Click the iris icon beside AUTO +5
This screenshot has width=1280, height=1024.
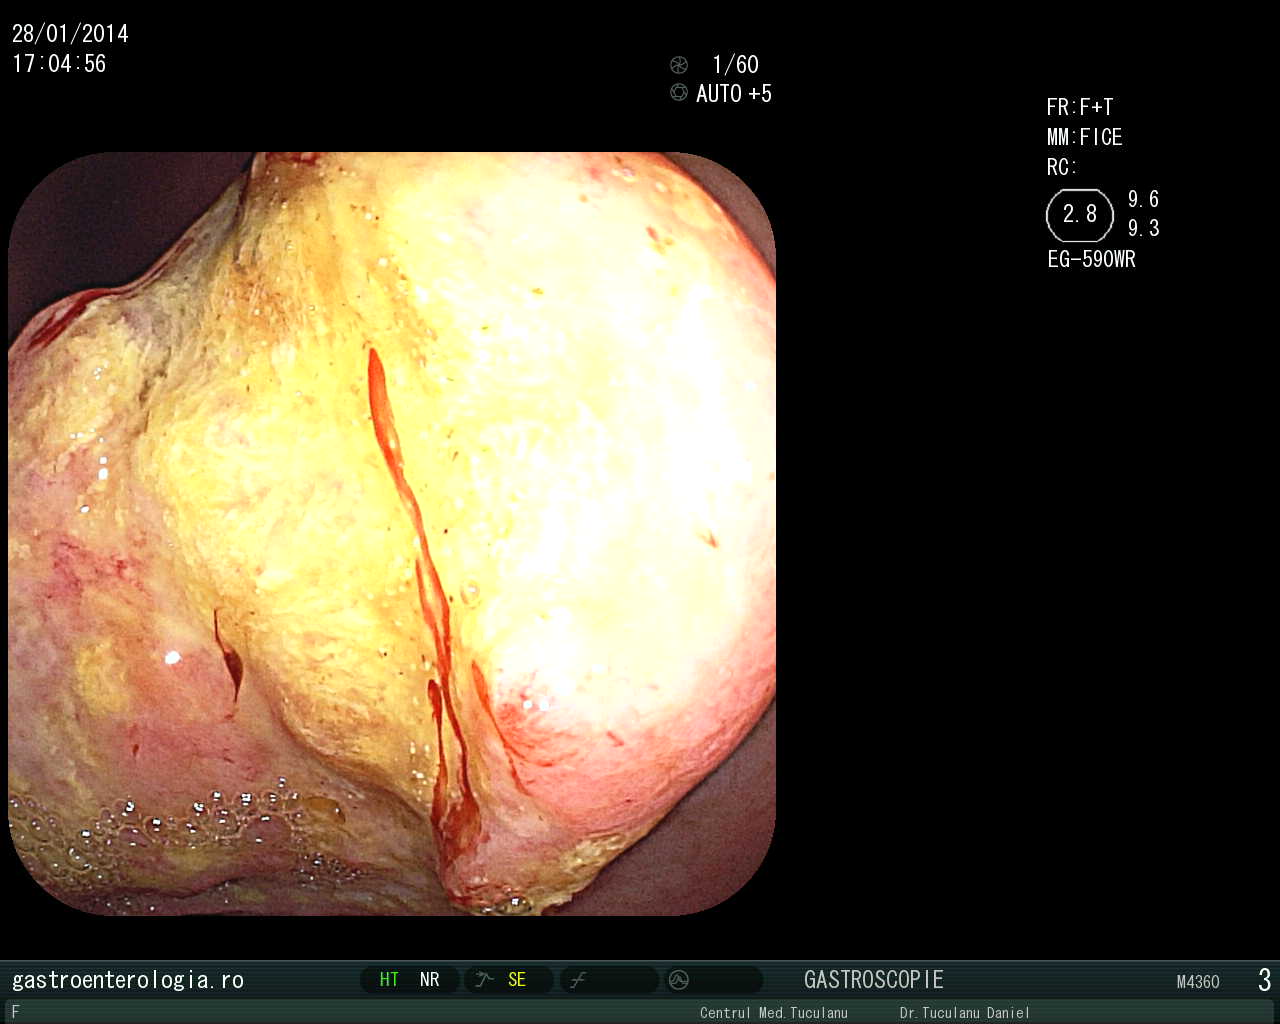tap(679, 93)
